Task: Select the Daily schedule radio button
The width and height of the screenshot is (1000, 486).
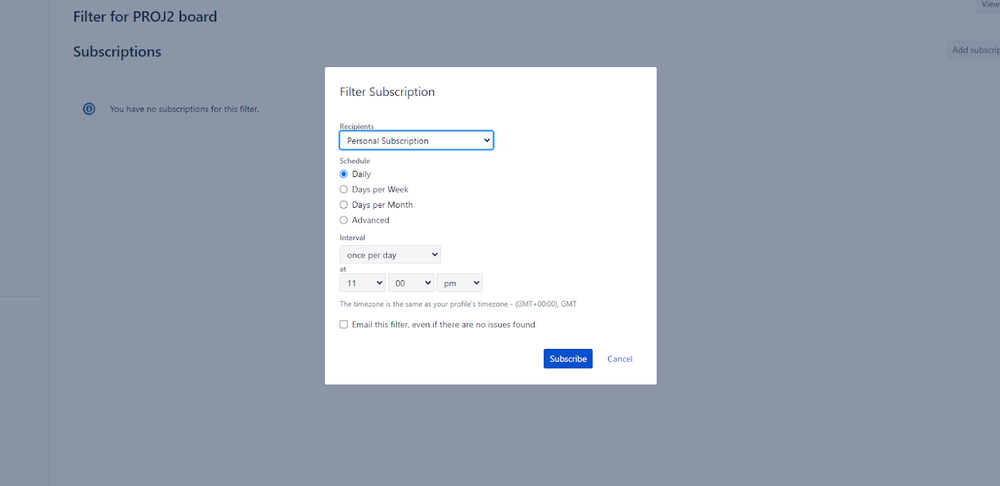Action: [x=344, y=174]
